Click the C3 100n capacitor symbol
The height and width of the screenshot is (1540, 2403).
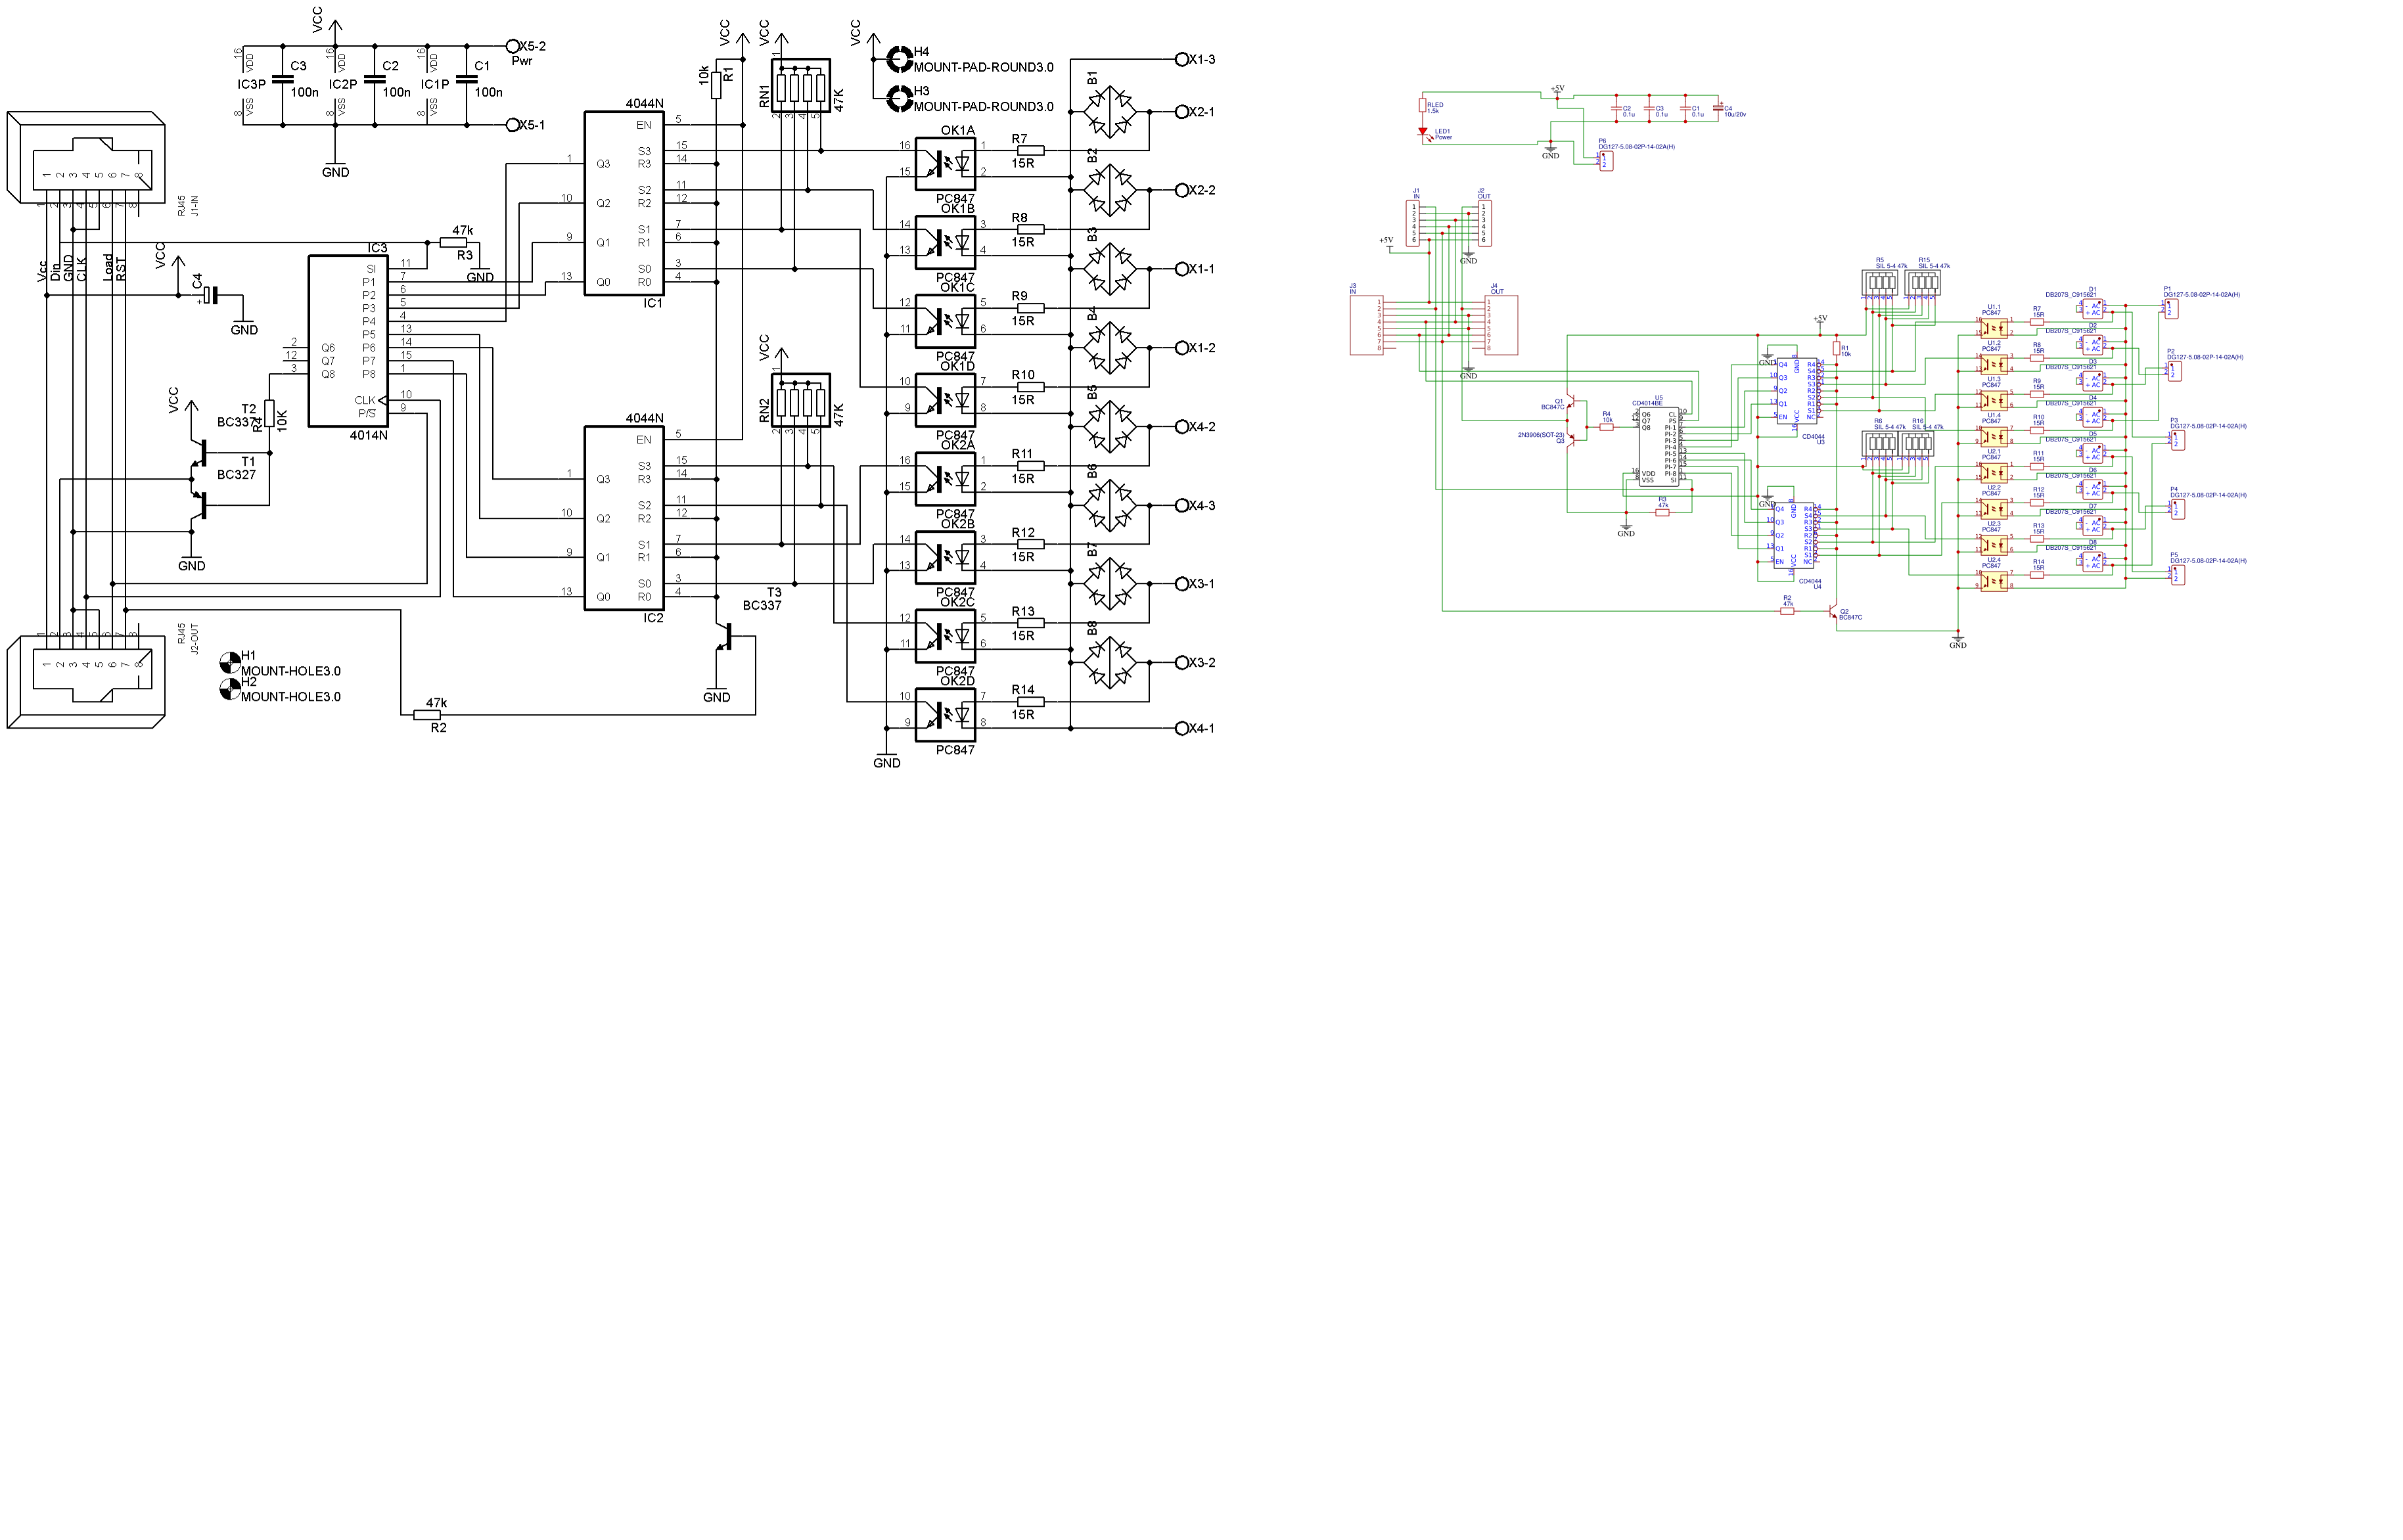click(283, 79)
